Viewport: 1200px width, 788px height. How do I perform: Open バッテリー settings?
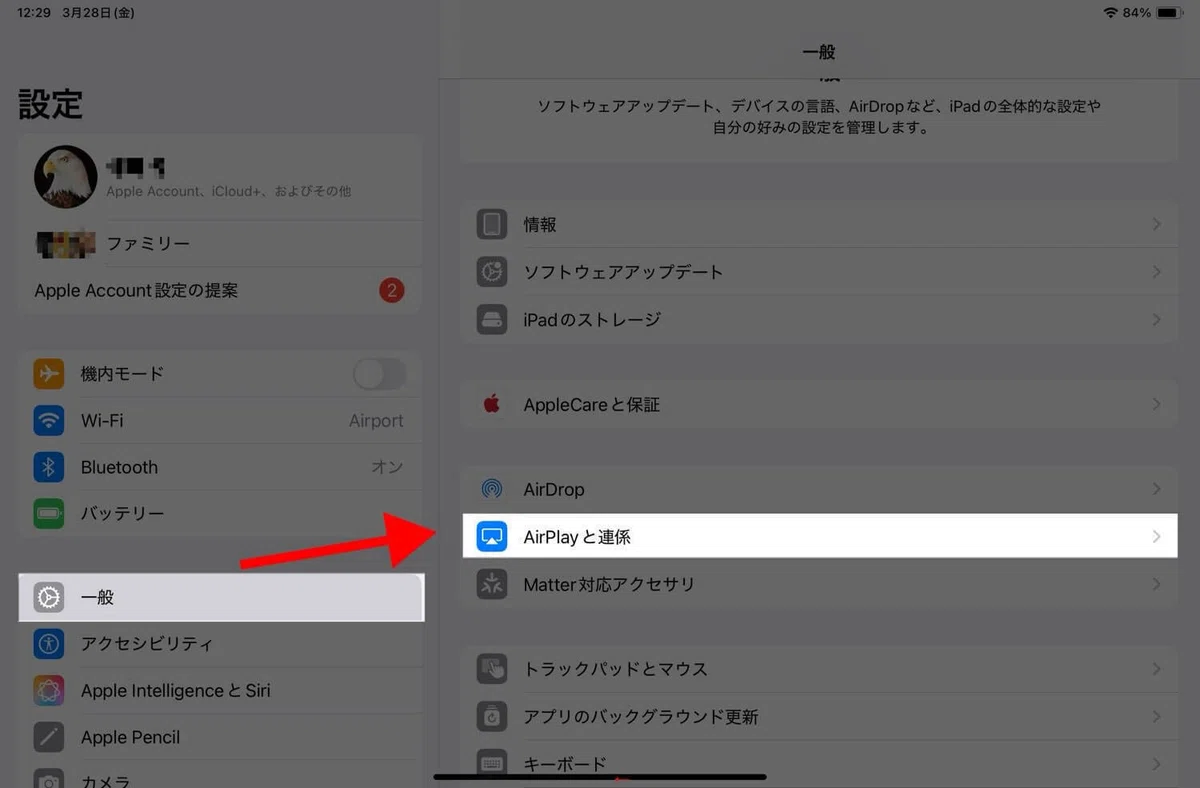pos(221,514)
